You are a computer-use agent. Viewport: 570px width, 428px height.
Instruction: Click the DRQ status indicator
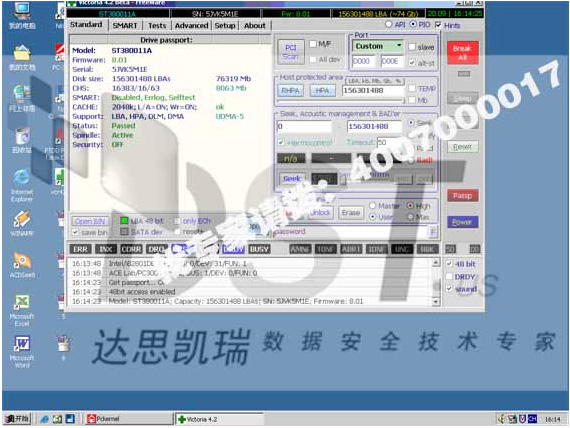(157, 249)
